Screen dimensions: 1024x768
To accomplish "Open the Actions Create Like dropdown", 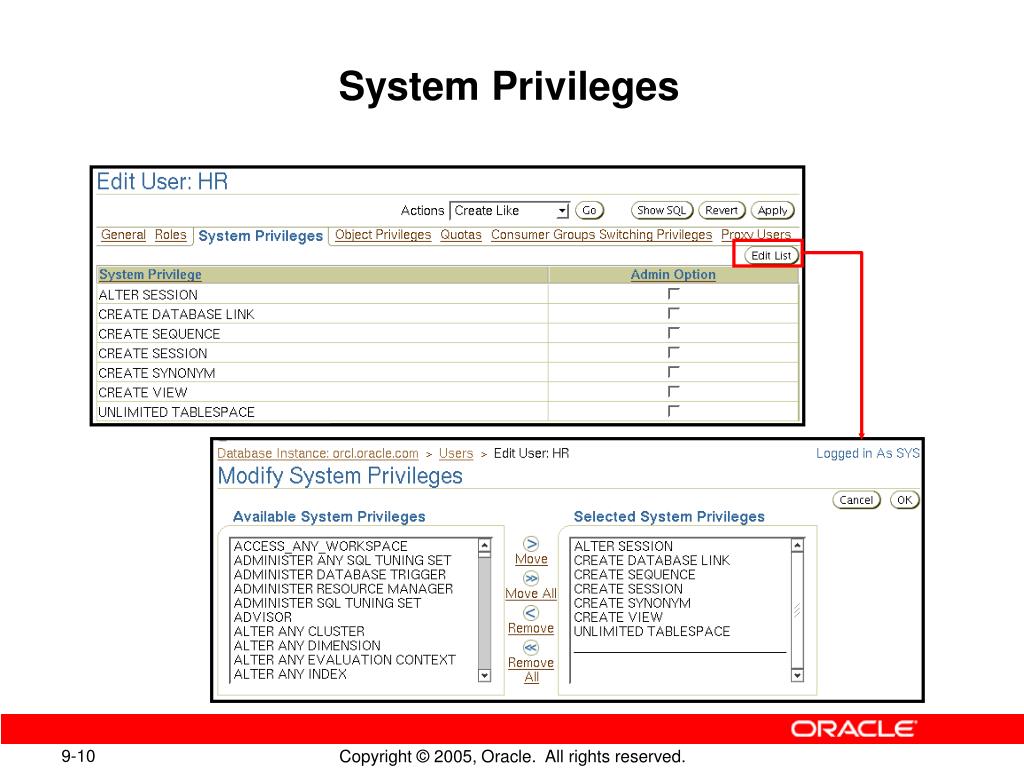I will coord(509,211).
